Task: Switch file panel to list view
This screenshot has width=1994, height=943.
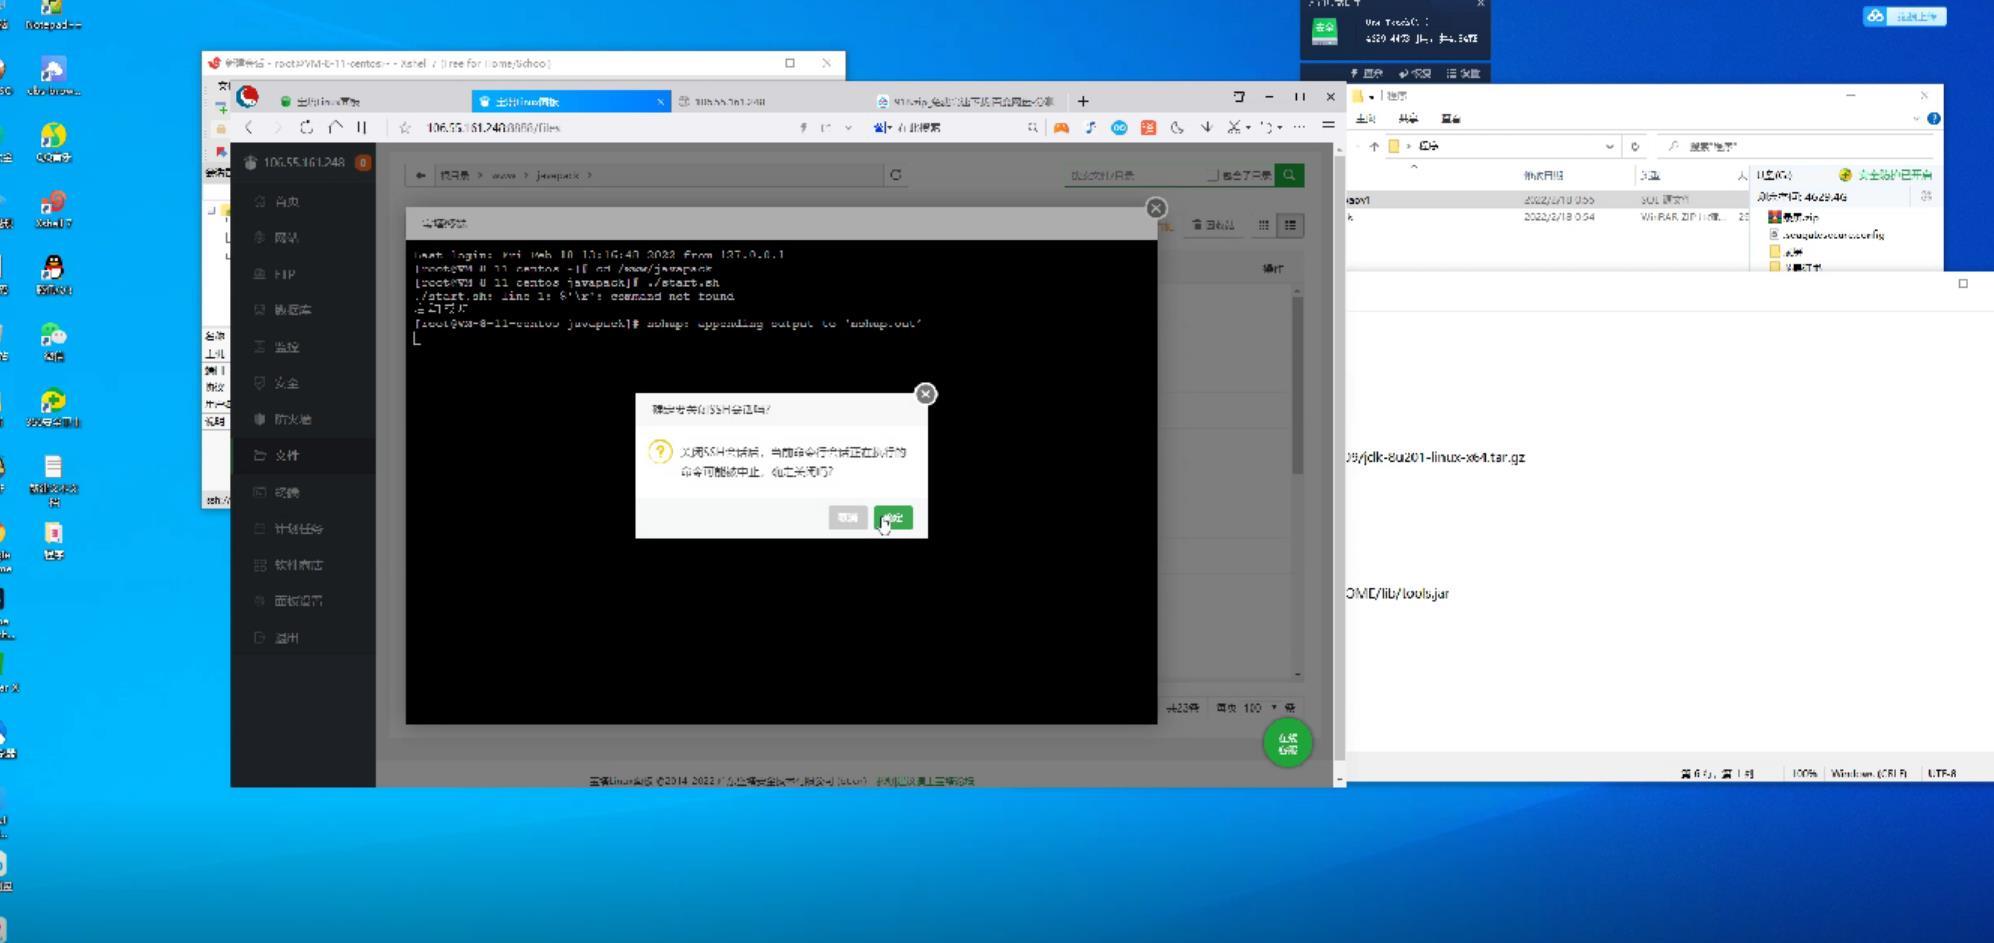Action: [1290, 225]
